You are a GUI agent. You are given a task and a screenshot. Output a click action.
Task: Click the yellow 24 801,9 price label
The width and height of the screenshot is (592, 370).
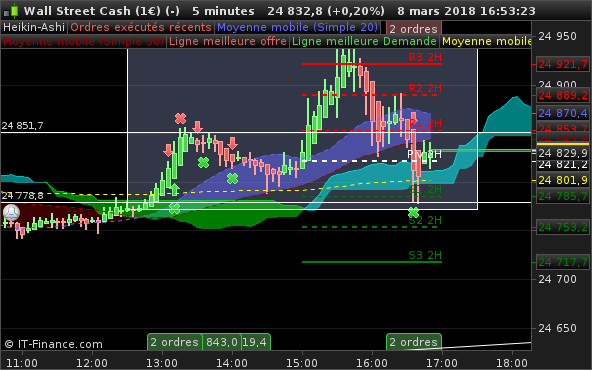[x=563, y=180]
